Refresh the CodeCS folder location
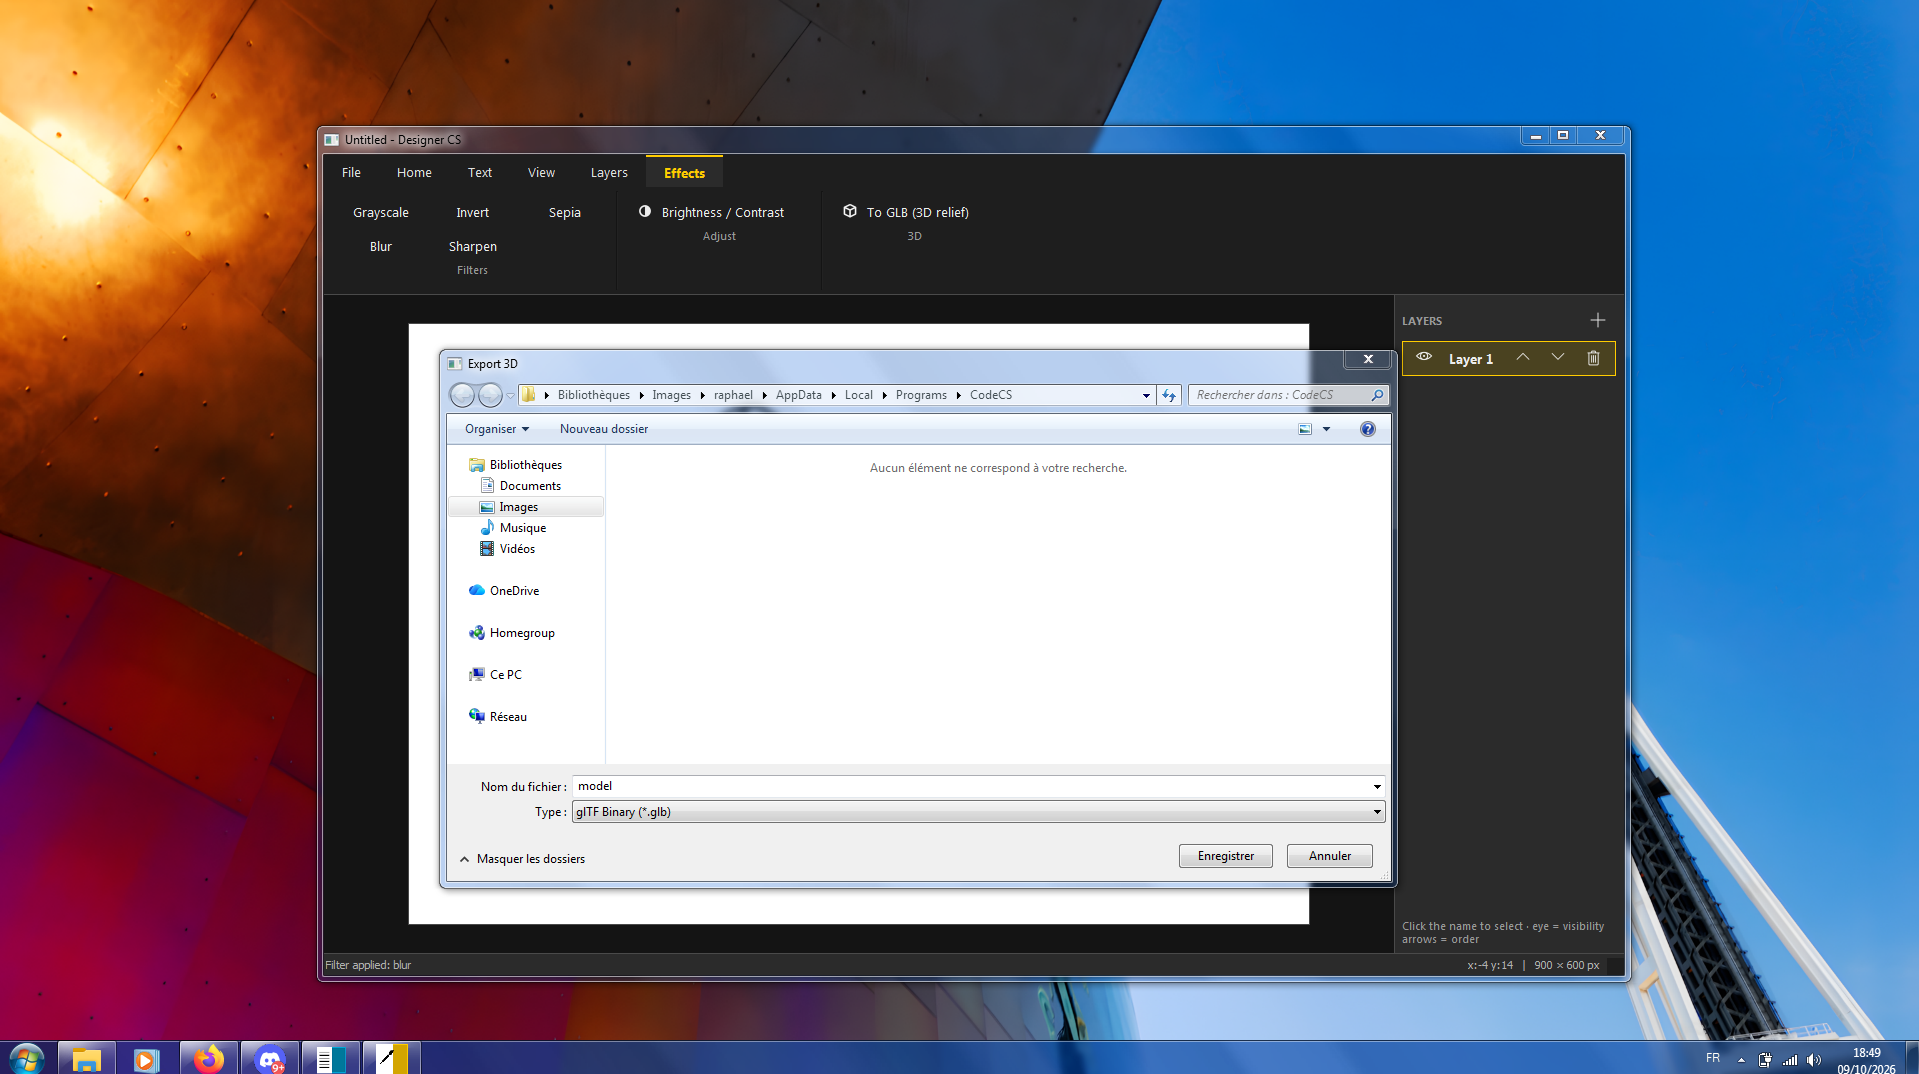The height and width of the screenshot is (1074, 1919). pos(1169,395)
